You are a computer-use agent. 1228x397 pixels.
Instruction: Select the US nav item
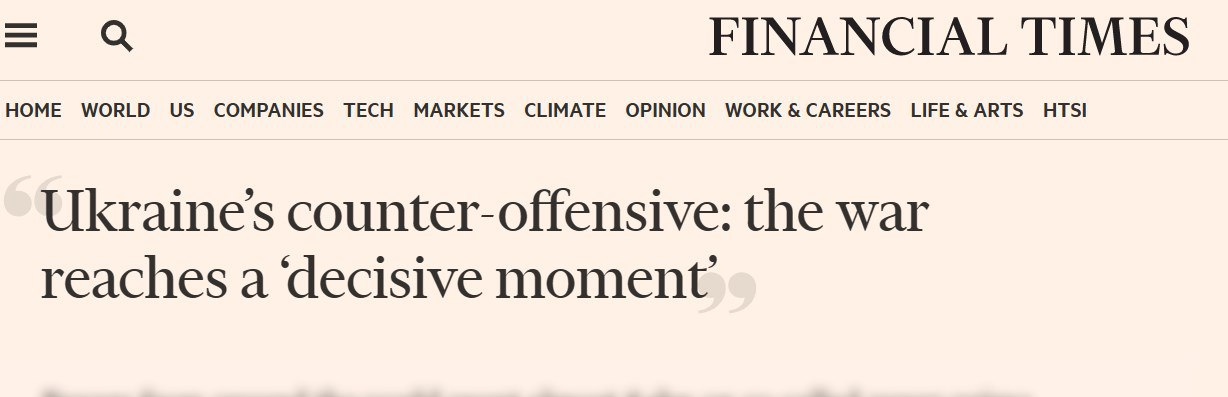[x=182, y=111]
